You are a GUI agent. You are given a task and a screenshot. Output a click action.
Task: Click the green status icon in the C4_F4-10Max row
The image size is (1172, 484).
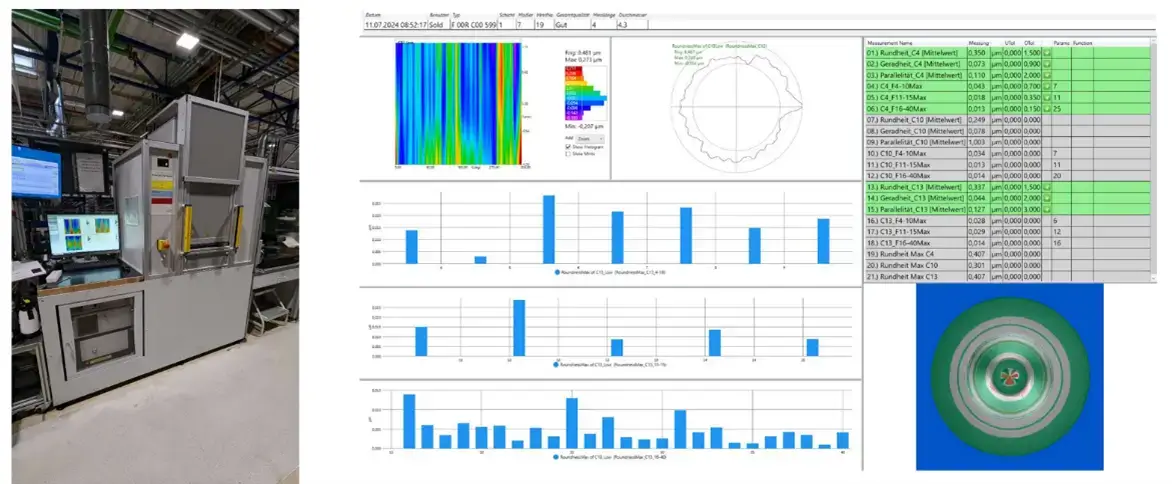click(1047, 87)
